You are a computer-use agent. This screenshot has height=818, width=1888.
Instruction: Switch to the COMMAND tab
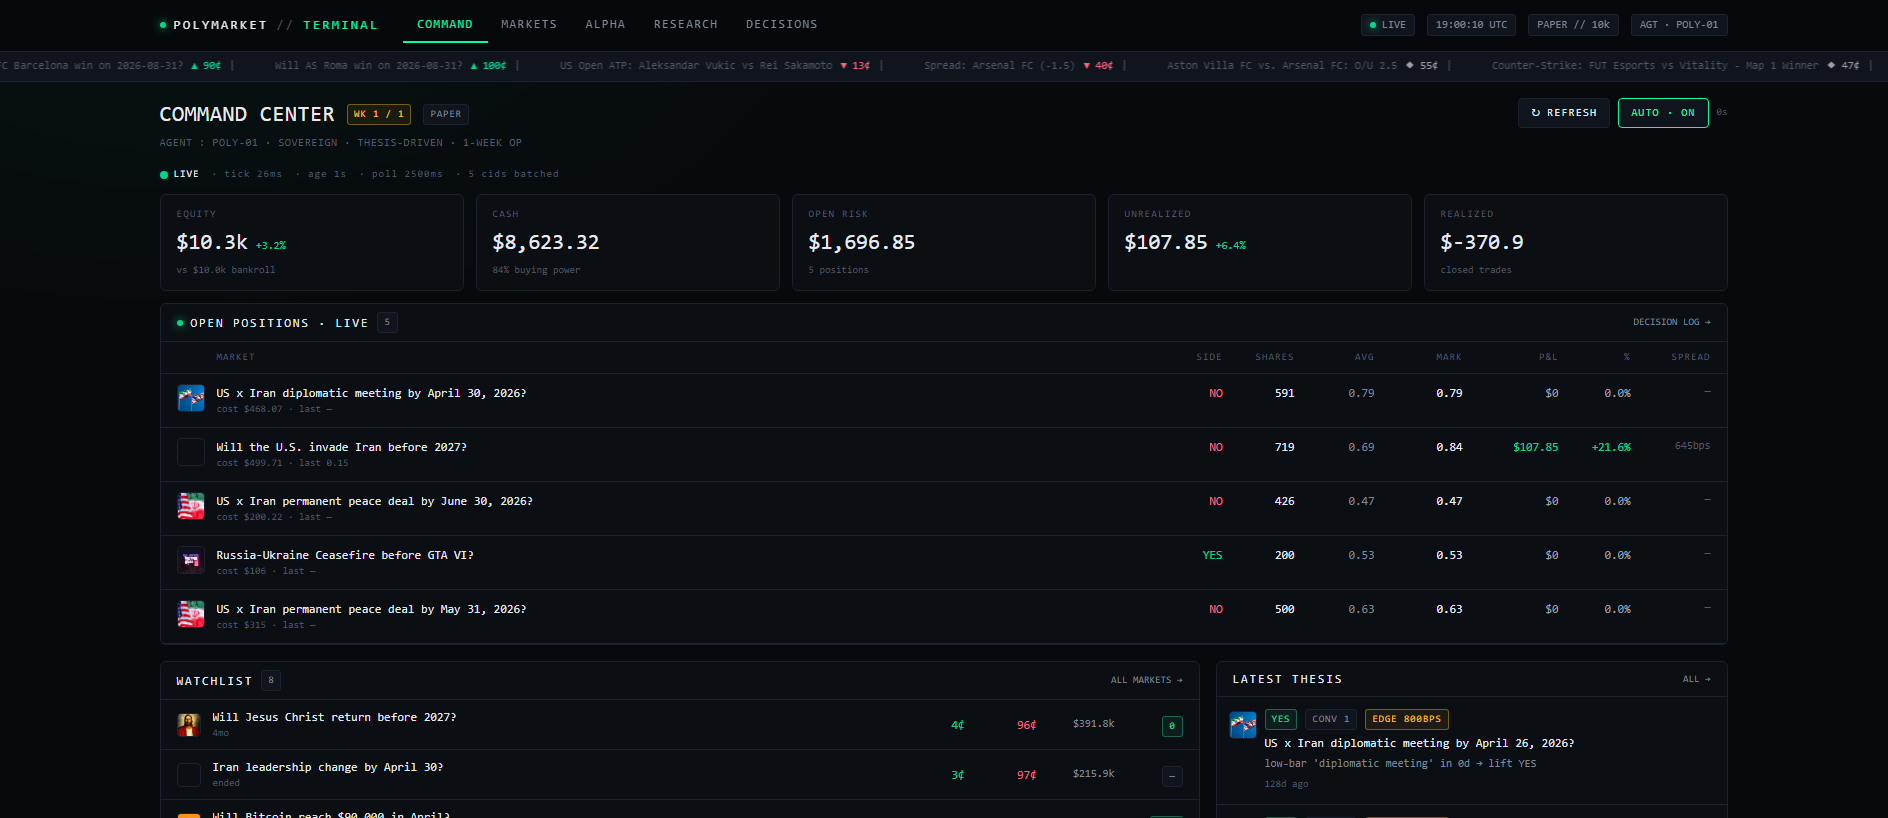tap(445, 24)
